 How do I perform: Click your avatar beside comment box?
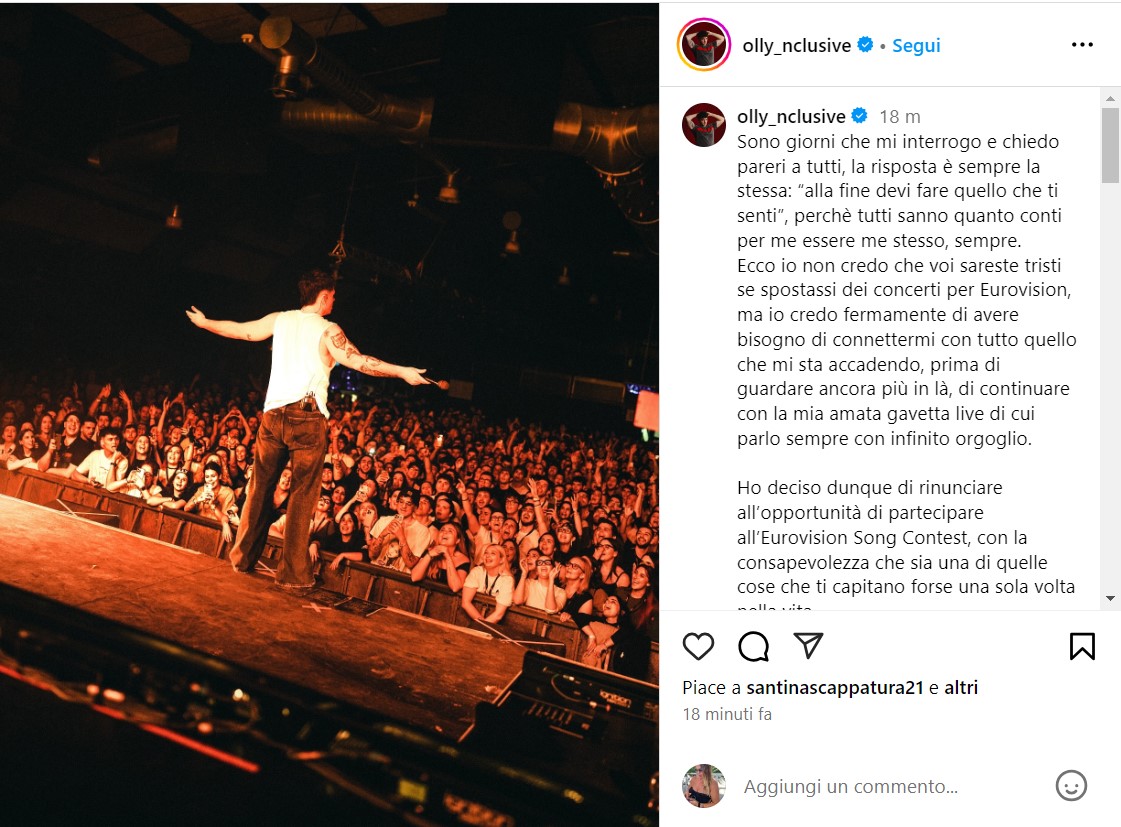pos(703,786)
